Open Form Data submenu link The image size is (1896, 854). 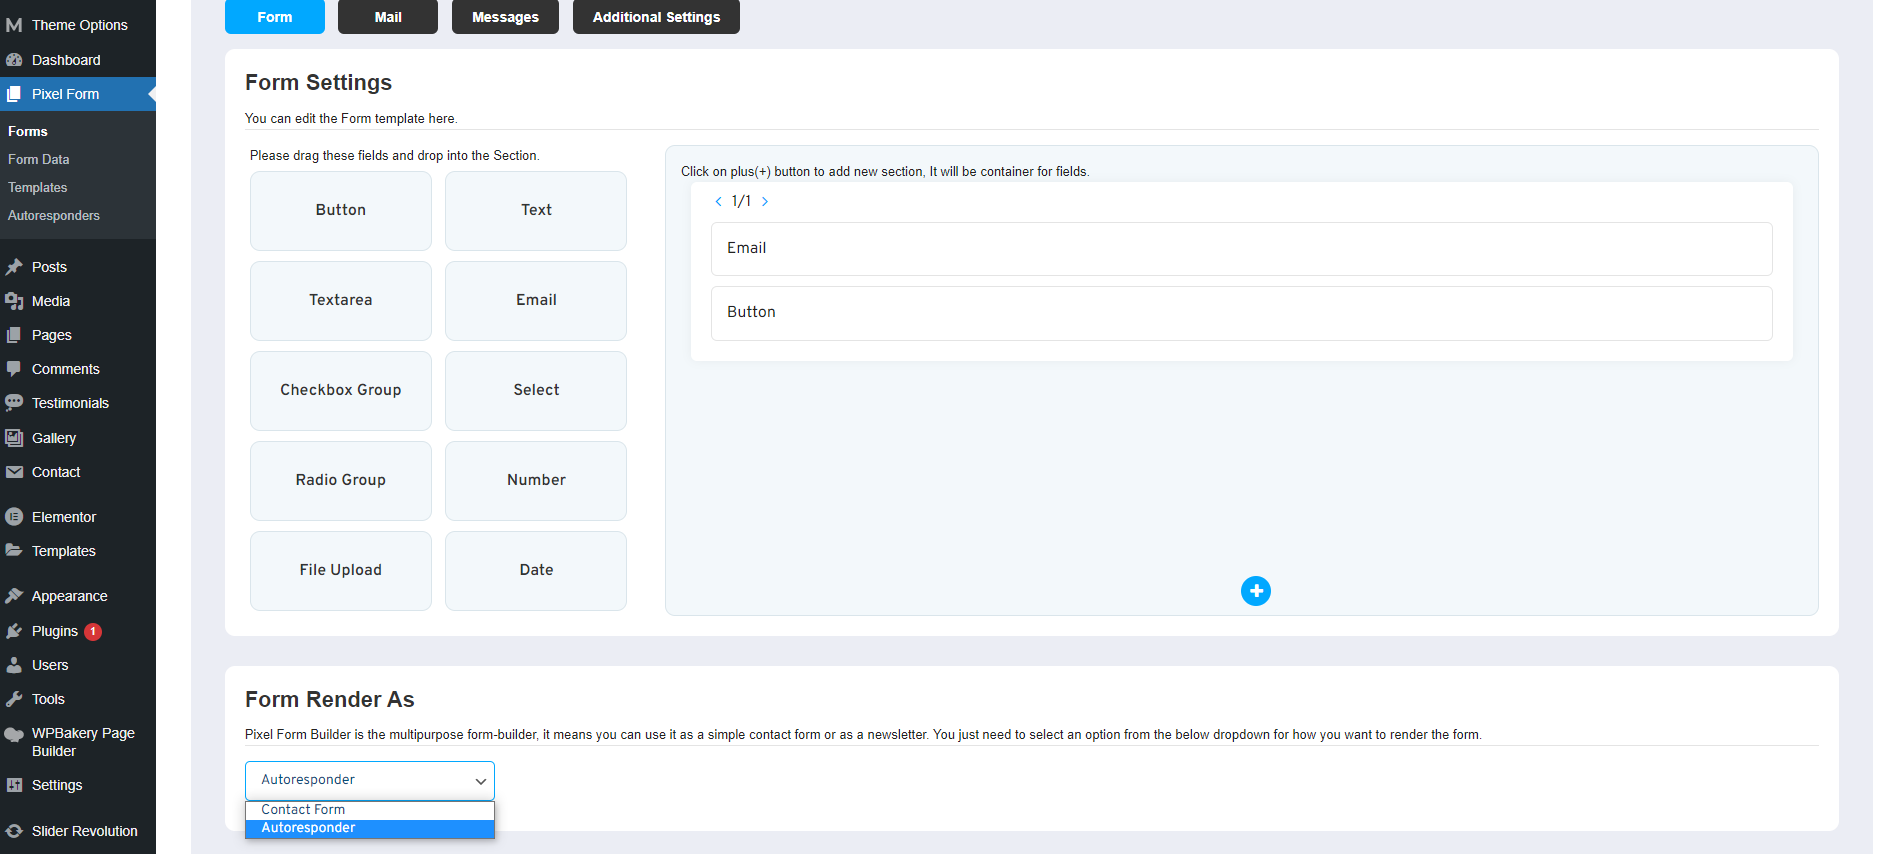(x=39, y=159)
